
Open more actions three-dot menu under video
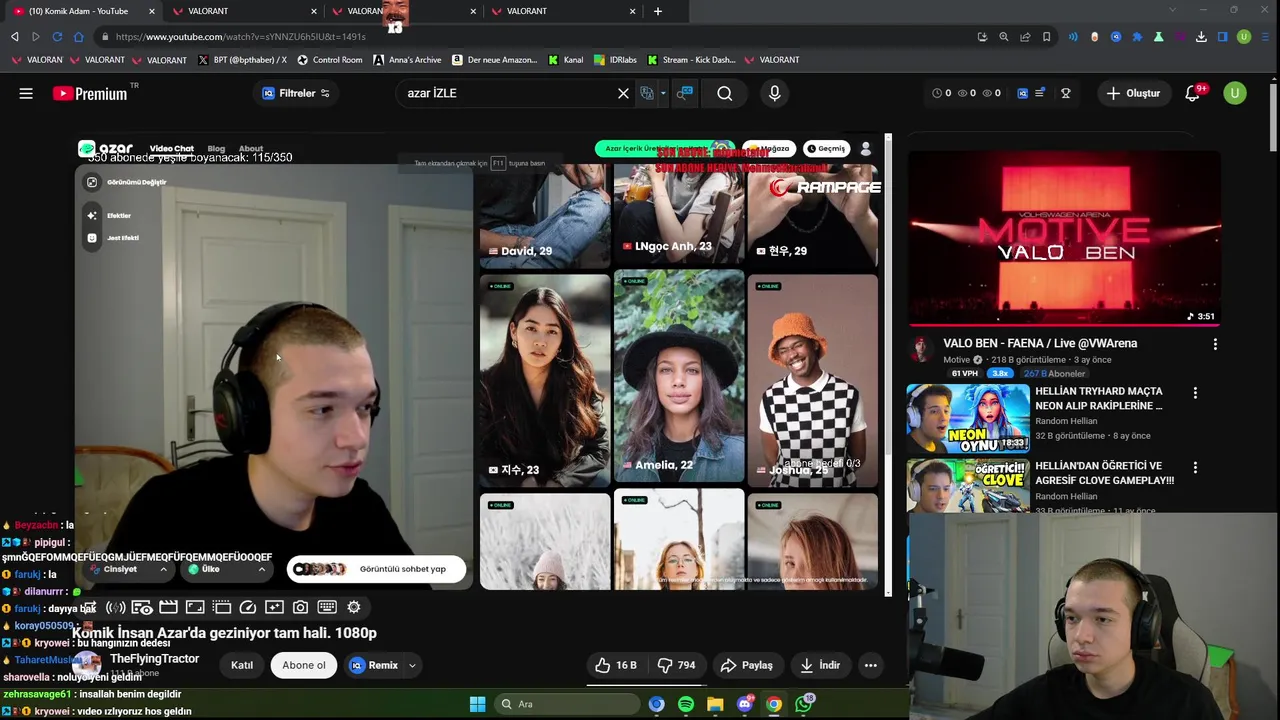(x=871, y=665)
